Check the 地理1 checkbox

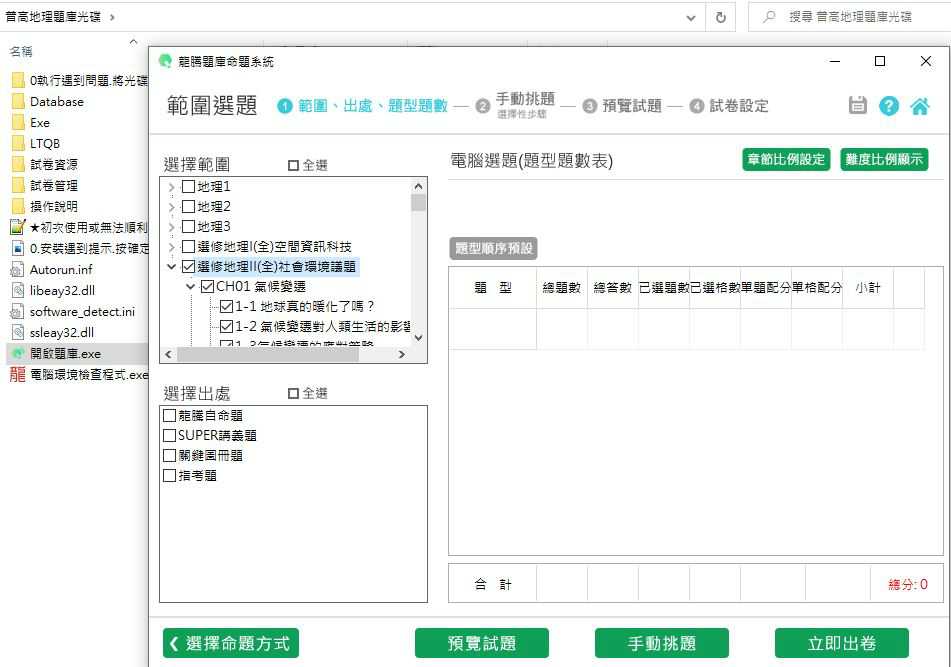tap(189, 186)
